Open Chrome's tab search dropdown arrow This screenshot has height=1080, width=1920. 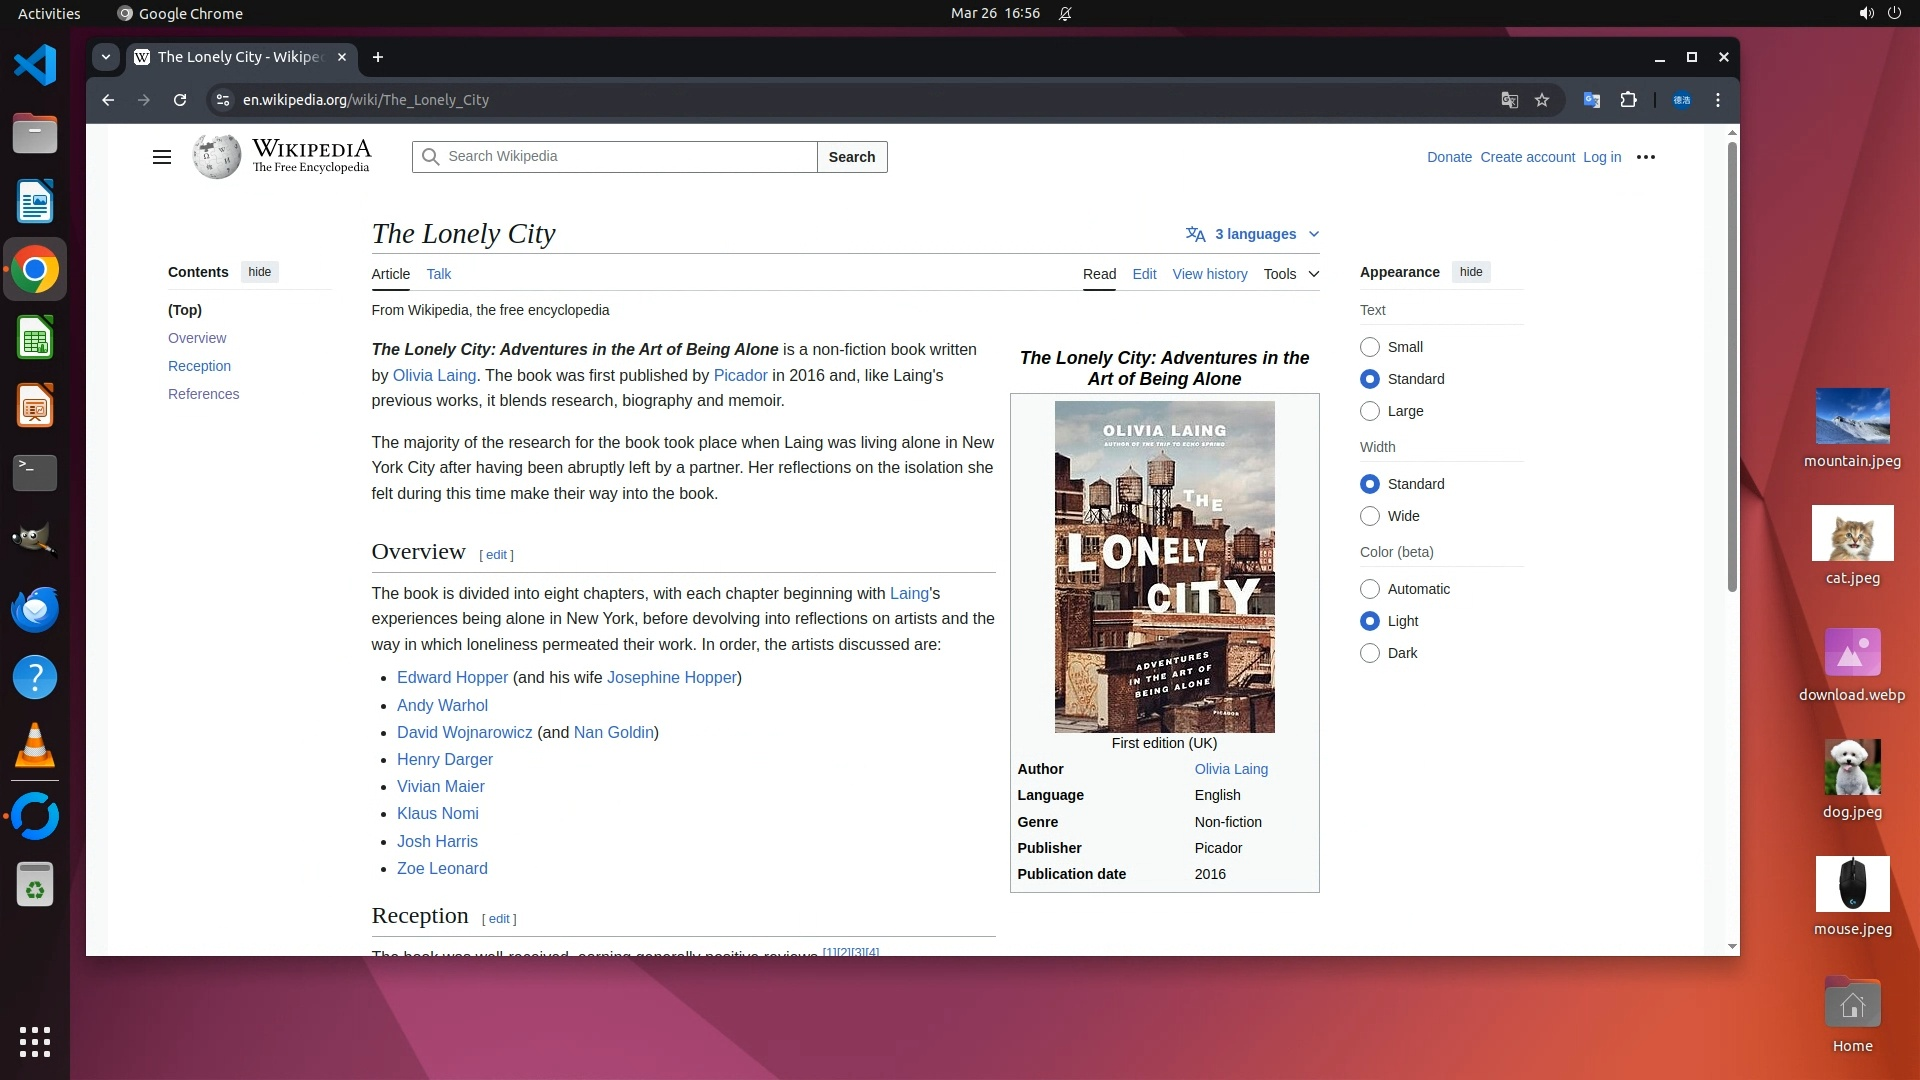click(x=106, y=57)
